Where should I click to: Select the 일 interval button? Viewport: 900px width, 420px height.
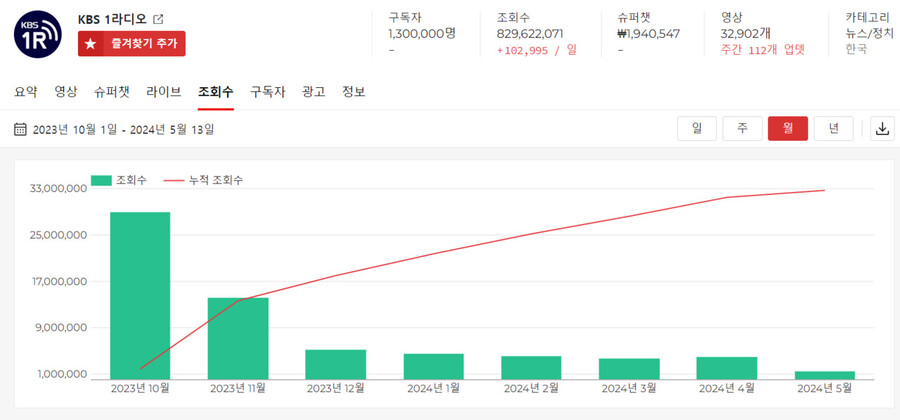tap(697, 129)
